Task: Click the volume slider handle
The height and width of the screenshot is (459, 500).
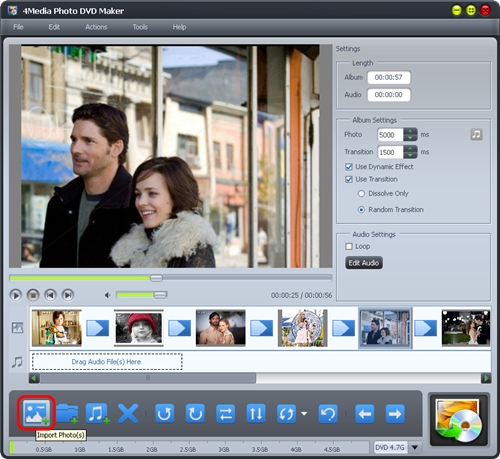Action: point(160,295)
